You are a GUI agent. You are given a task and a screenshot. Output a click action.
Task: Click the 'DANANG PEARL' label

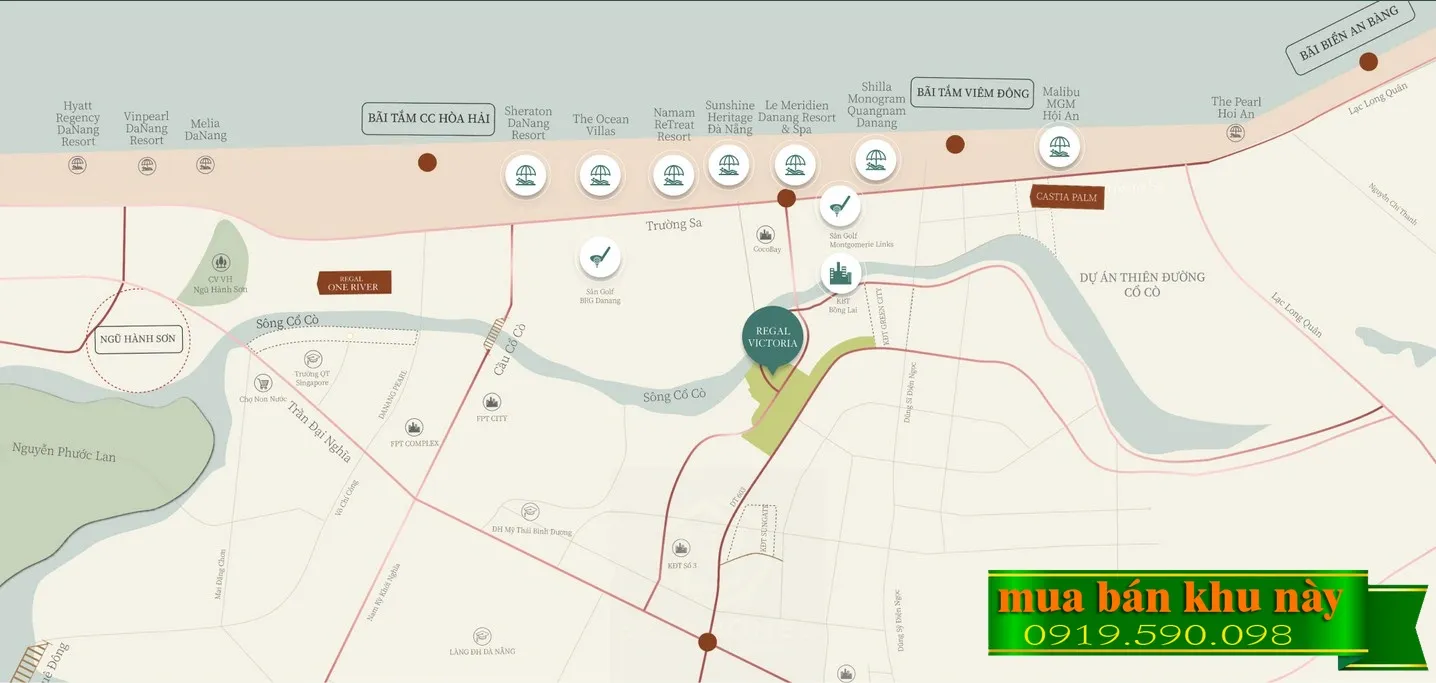(x=391, y=395)
